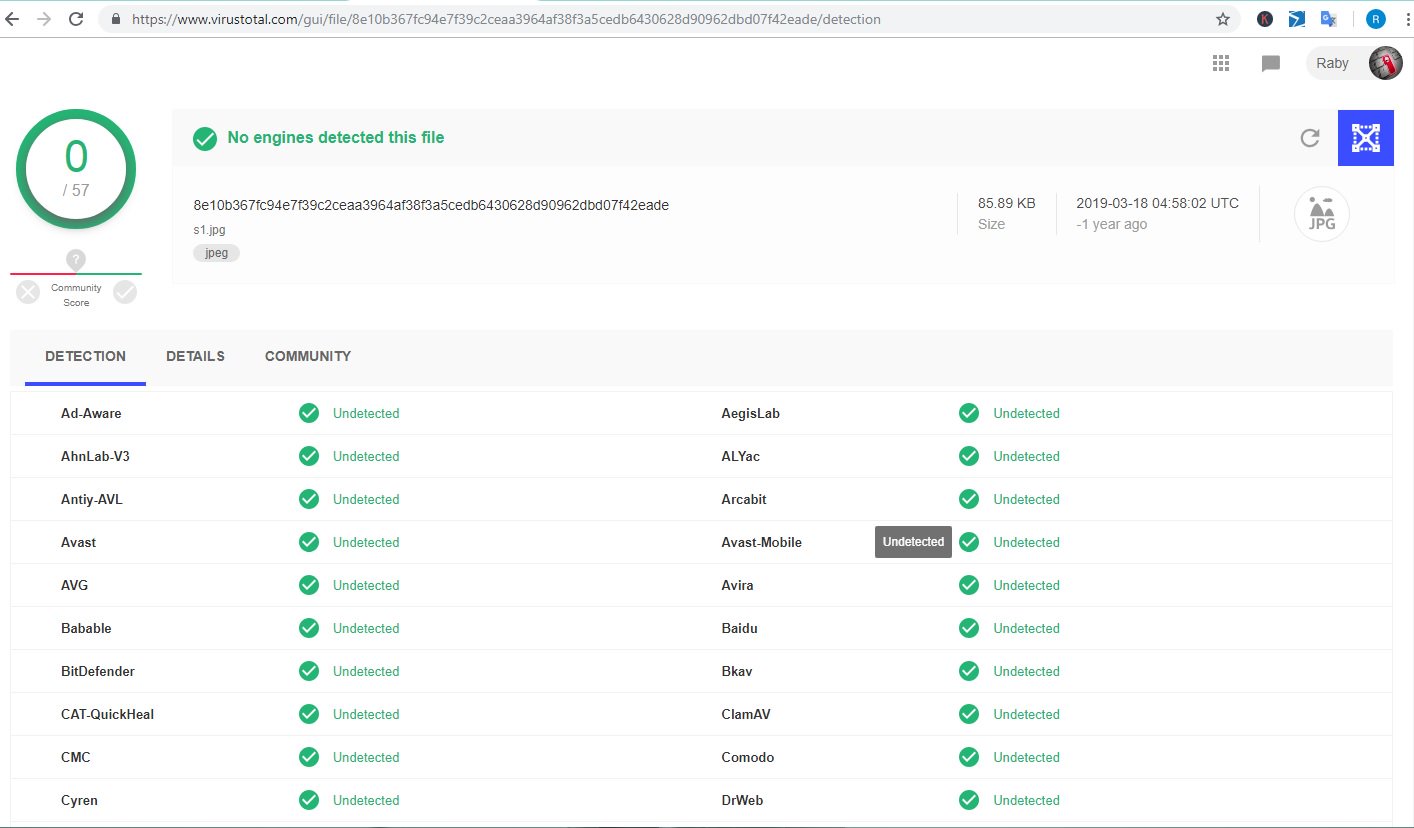
Task: Open the red K extension icon
Action: [x=1265, y=19]
